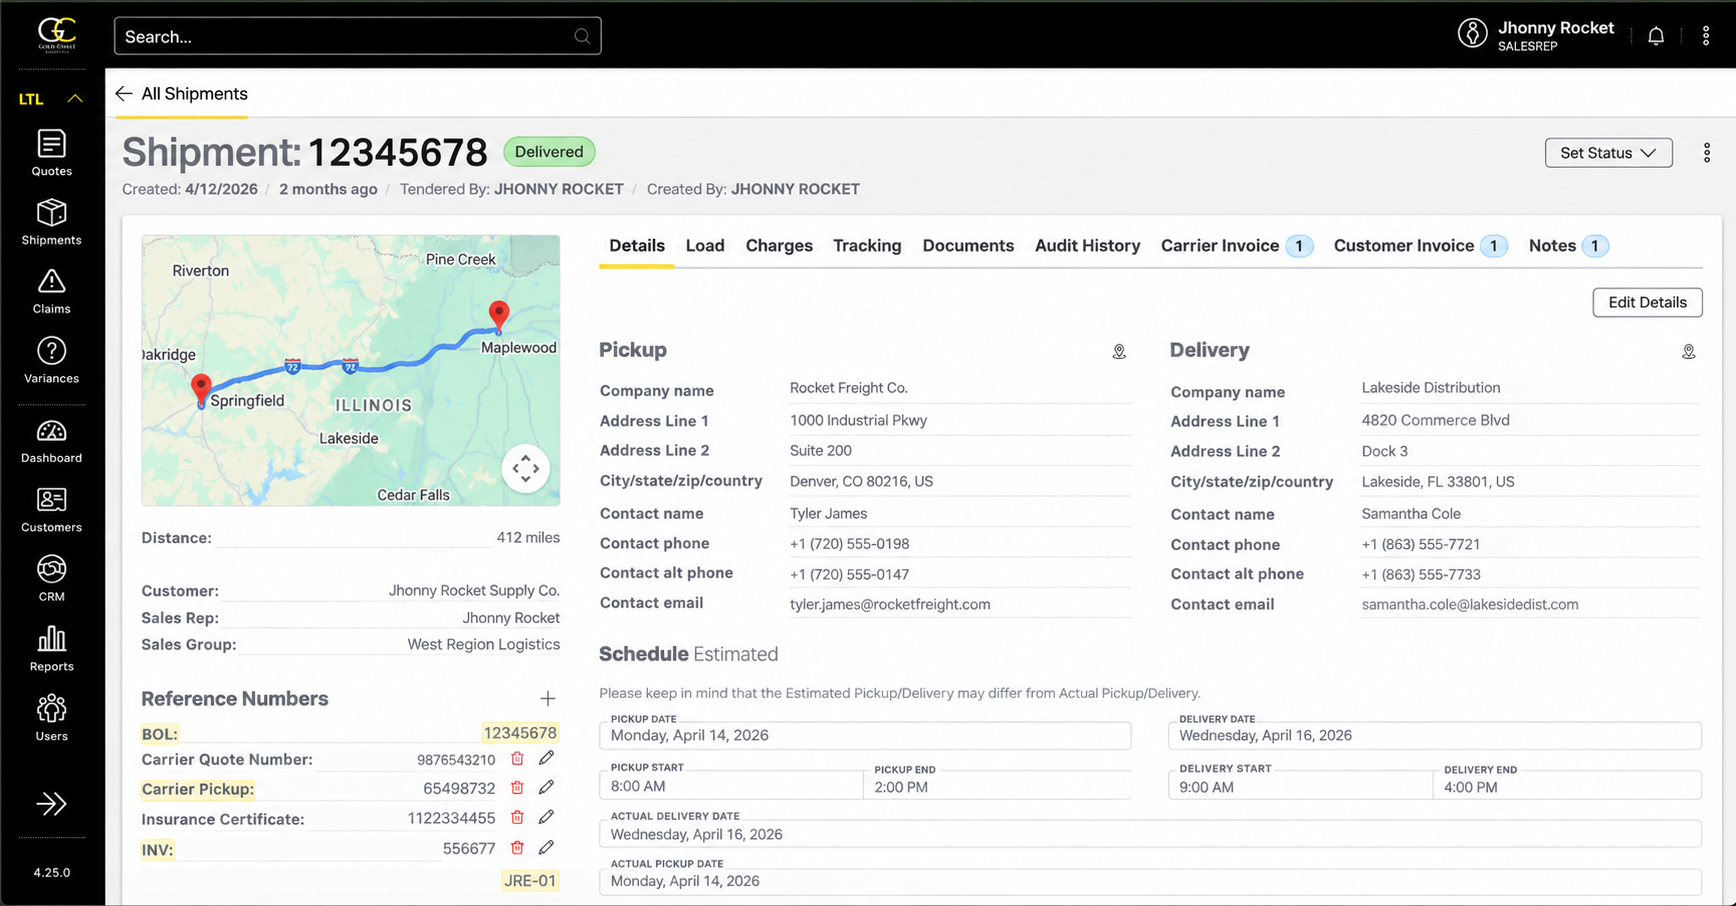The image size is (1736, 906).
Task: Click the Pickup Date field
Action: [x=865, y=735]
